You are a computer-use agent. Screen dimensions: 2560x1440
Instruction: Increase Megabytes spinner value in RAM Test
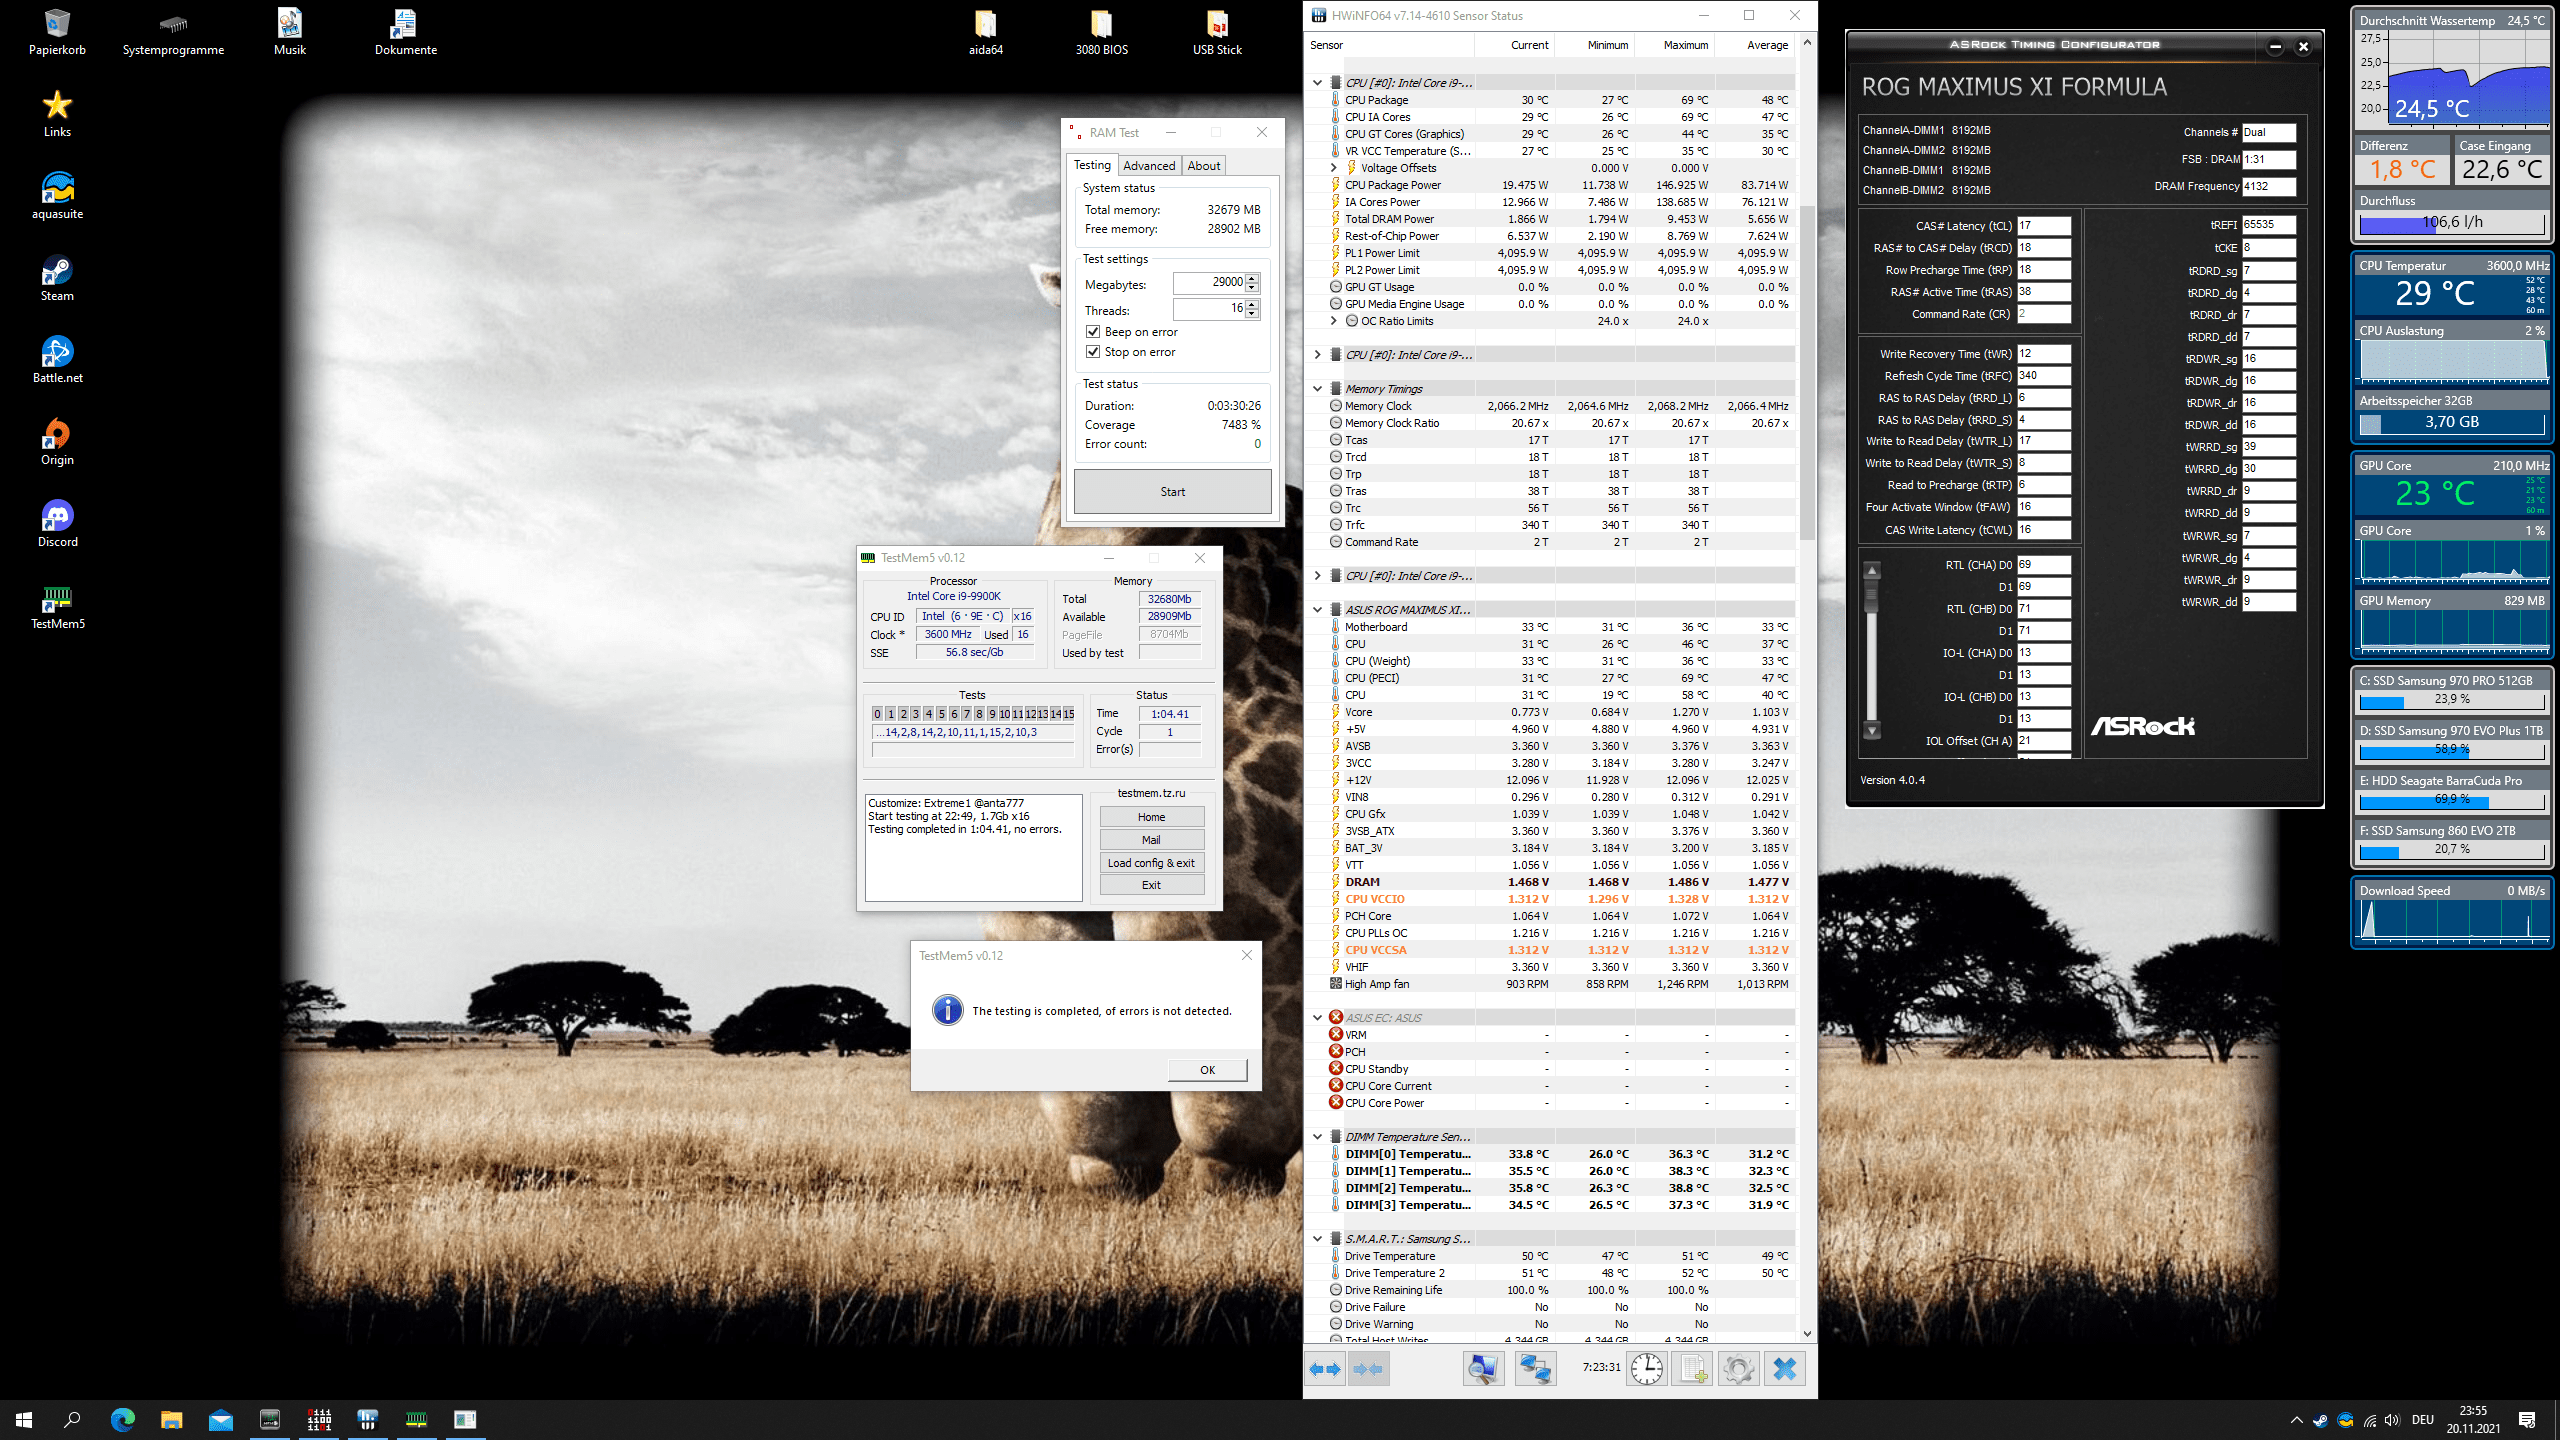(x=1253, y=278)
